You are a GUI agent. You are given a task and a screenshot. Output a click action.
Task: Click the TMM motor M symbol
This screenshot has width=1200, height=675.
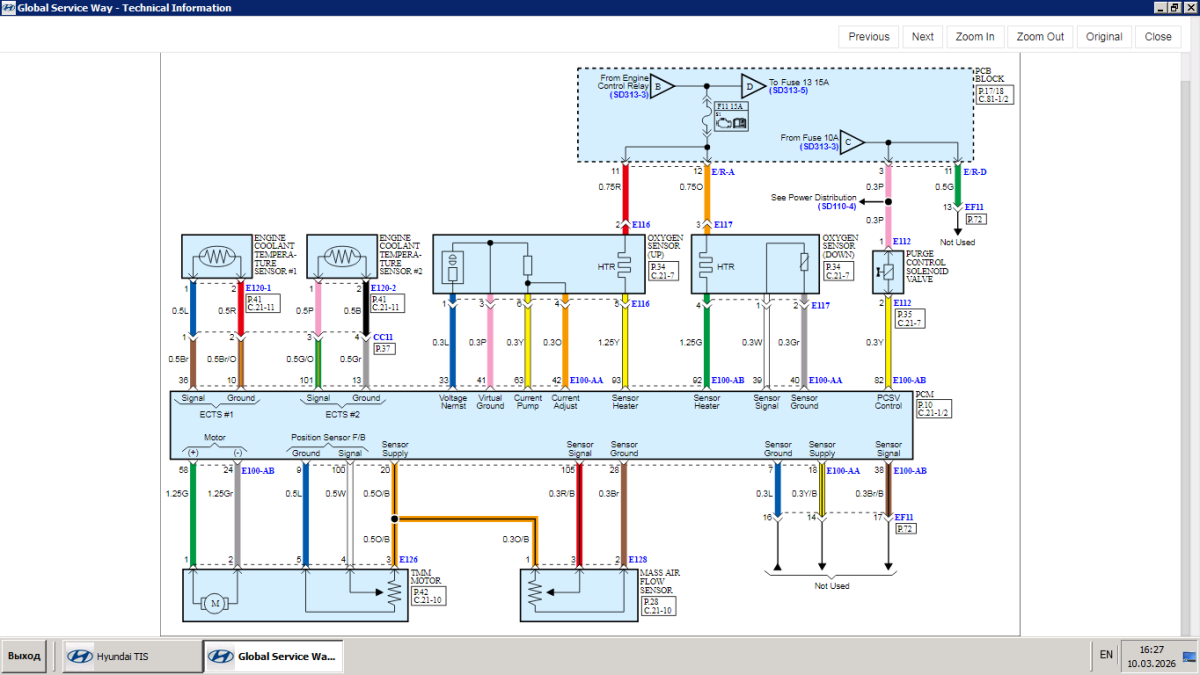click(213, 601)
